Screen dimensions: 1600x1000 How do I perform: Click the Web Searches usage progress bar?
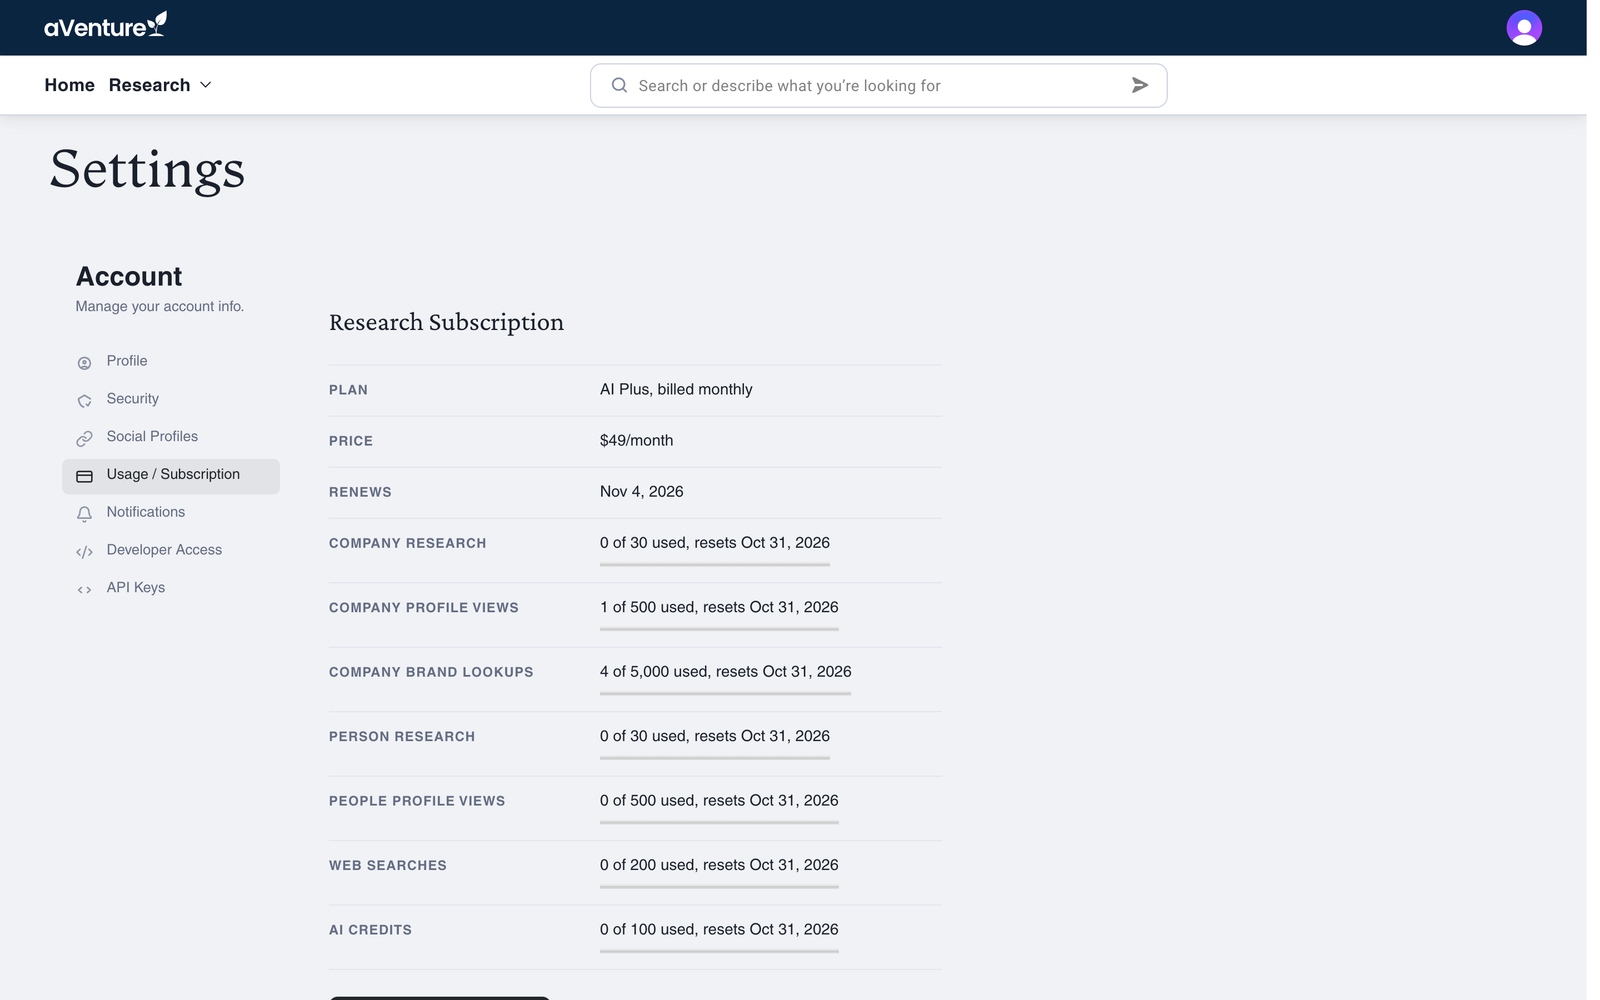tap(719, 886)
